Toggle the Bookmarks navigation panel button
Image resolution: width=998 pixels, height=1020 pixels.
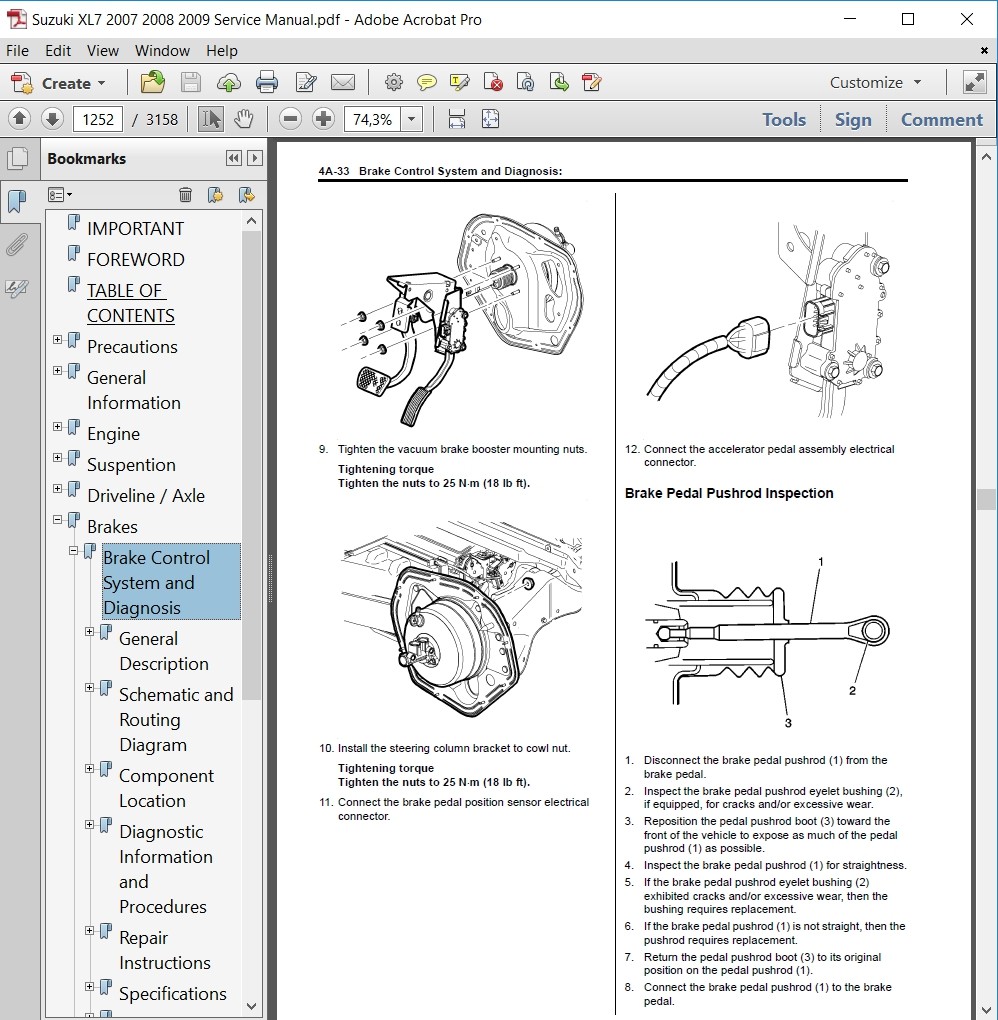point(17,202)
